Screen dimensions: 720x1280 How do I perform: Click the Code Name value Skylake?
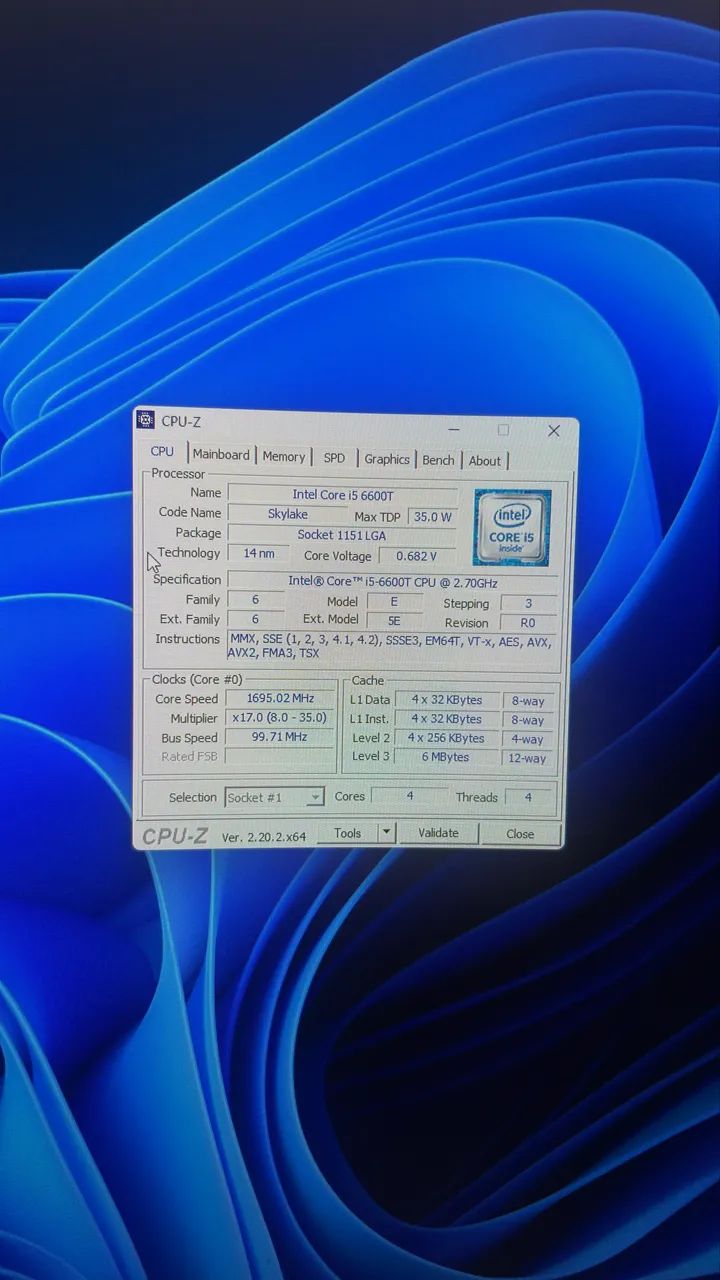(287, 514)
